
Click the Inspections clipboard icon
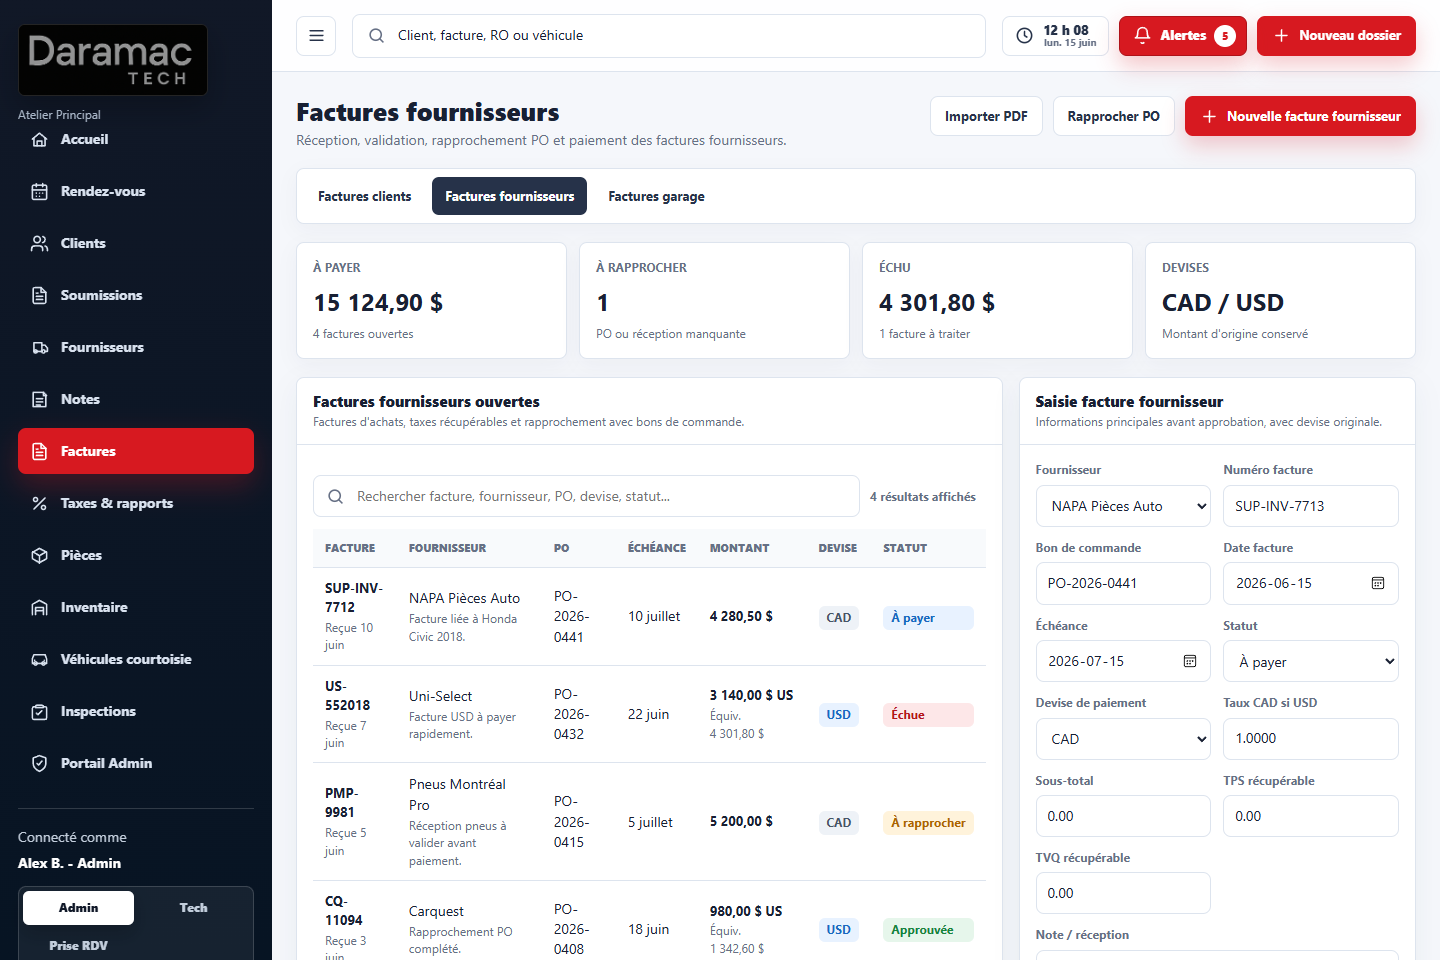pos(40,712)
